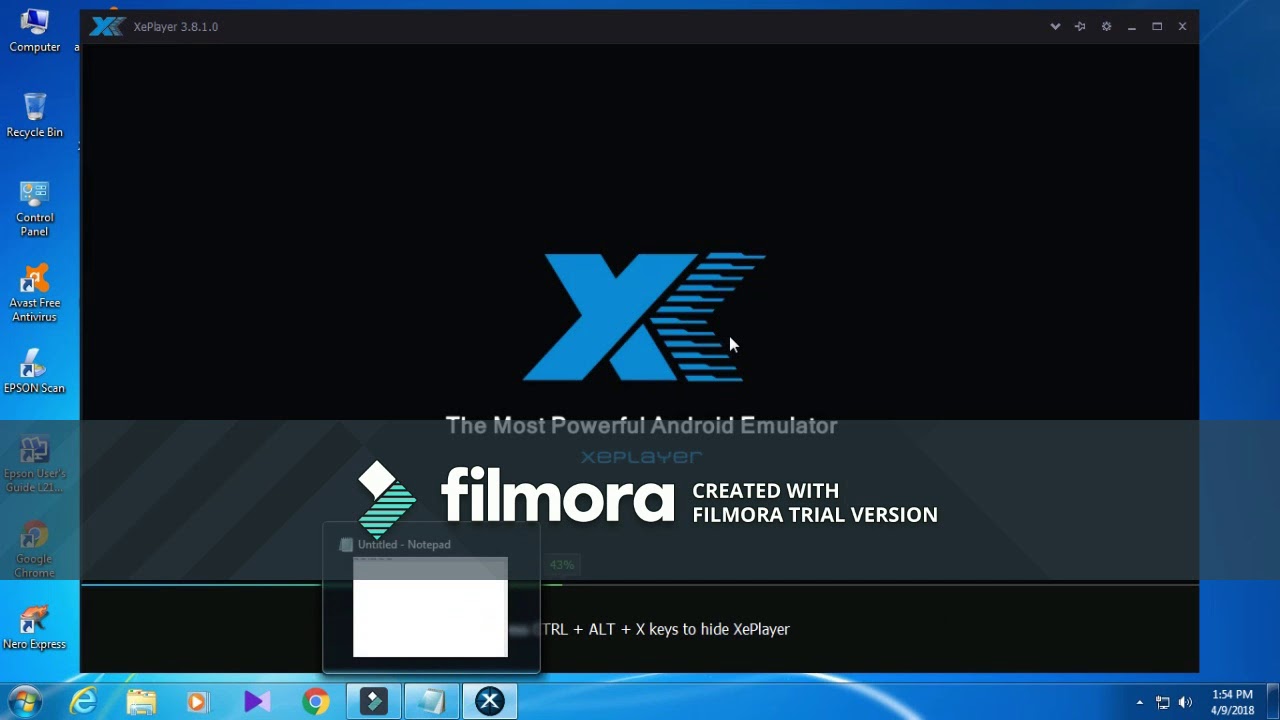Open Visual Studio from the taskbar
1280x720 pixels.
click(x=256, y=702)
